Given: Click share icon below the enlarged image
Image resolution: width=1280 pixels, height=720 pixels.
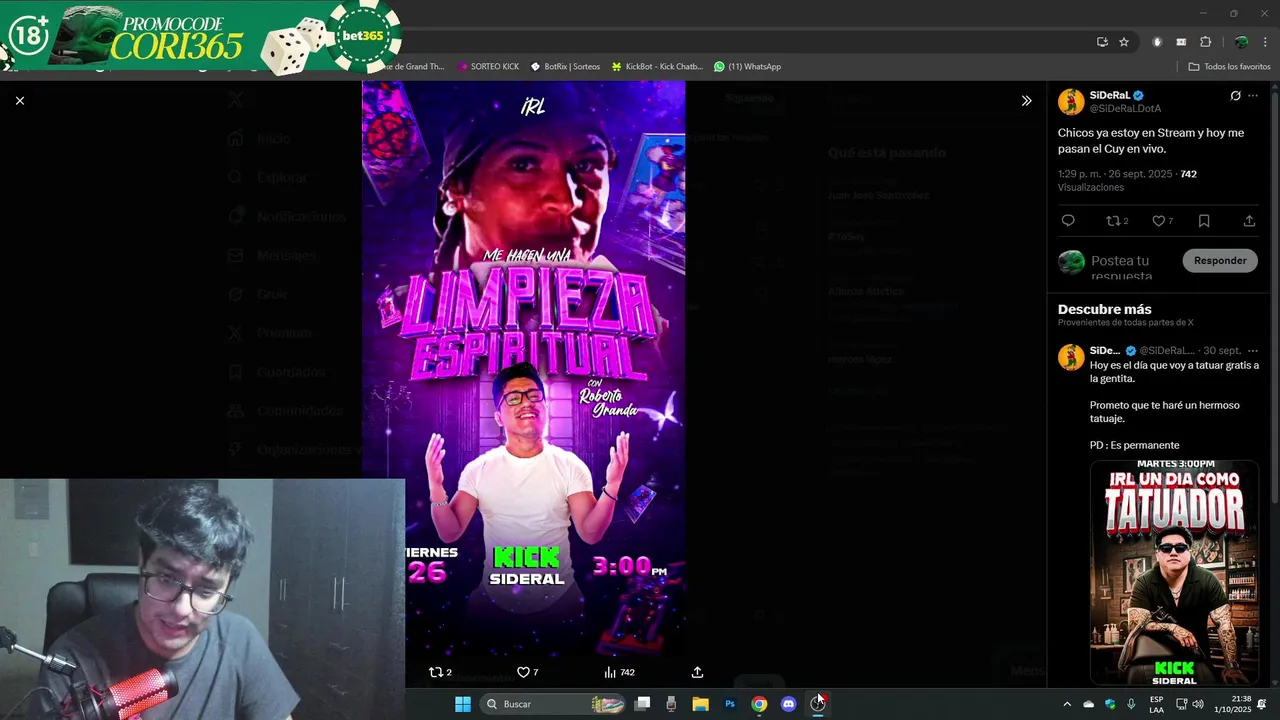Looking at the screenshot, I should tap(697, 673).
